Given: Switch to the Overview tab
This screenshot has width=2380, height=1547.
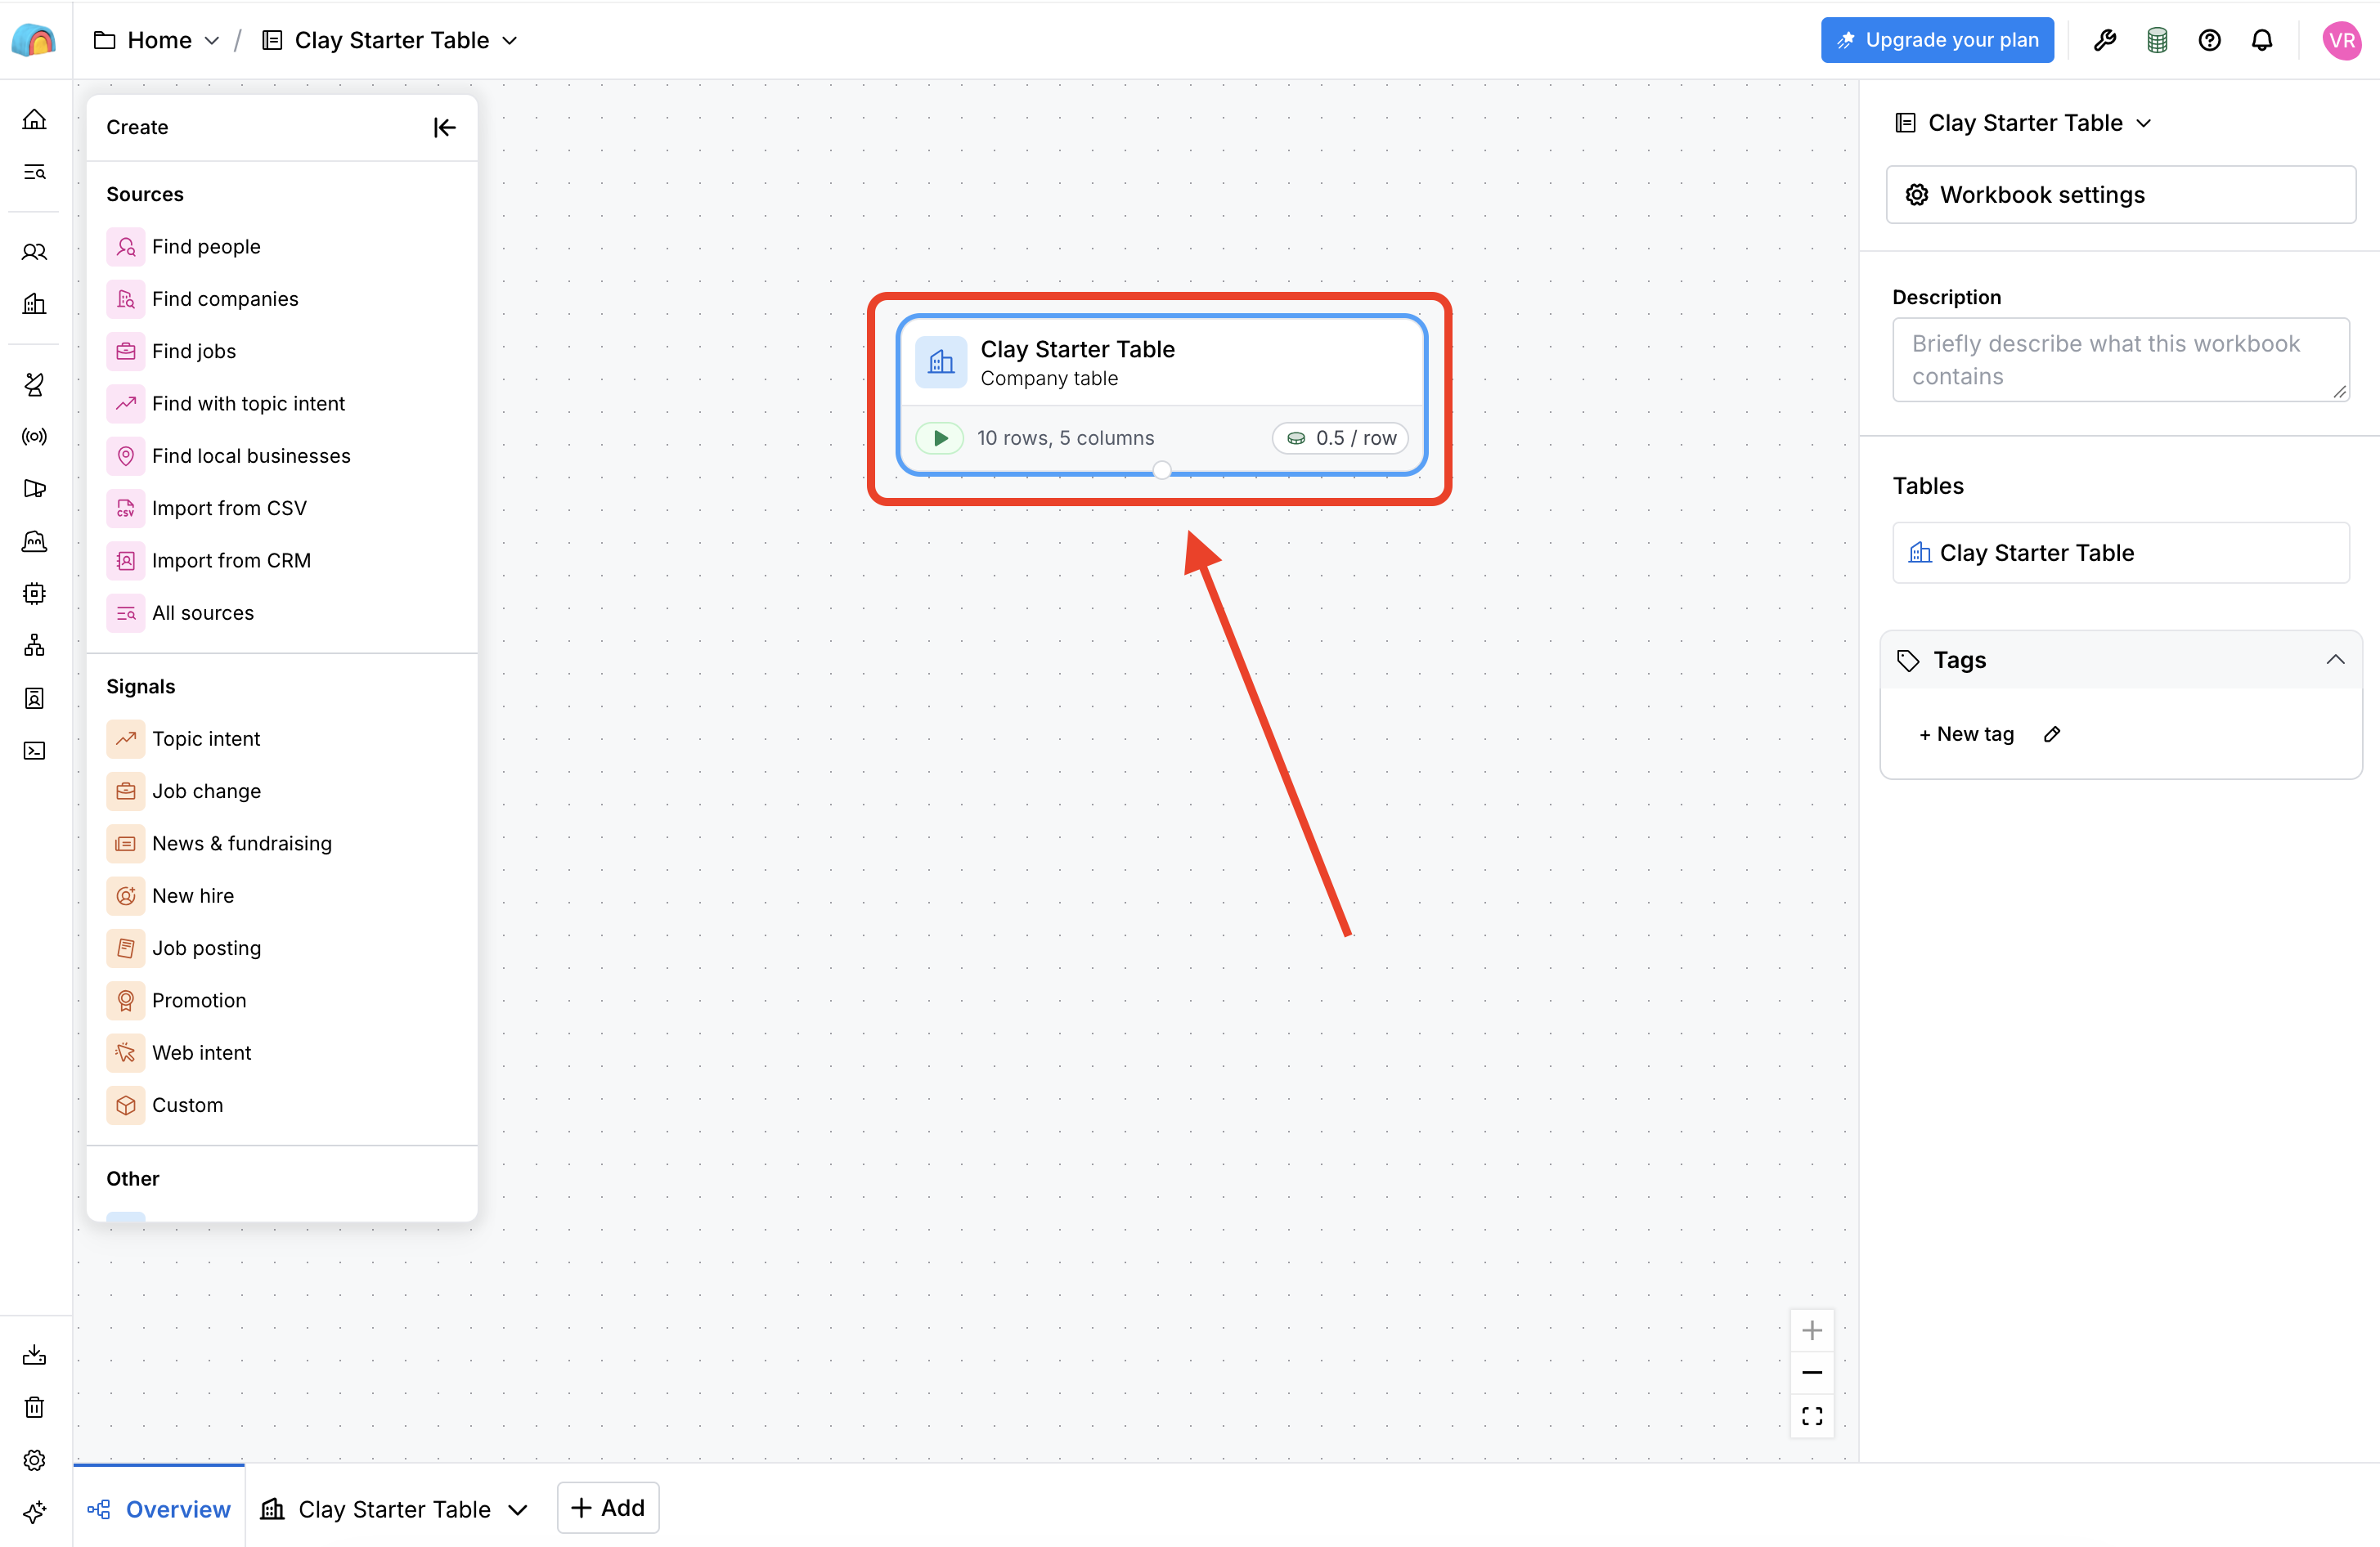Looking at the screenshot, I should (159, 1509).
